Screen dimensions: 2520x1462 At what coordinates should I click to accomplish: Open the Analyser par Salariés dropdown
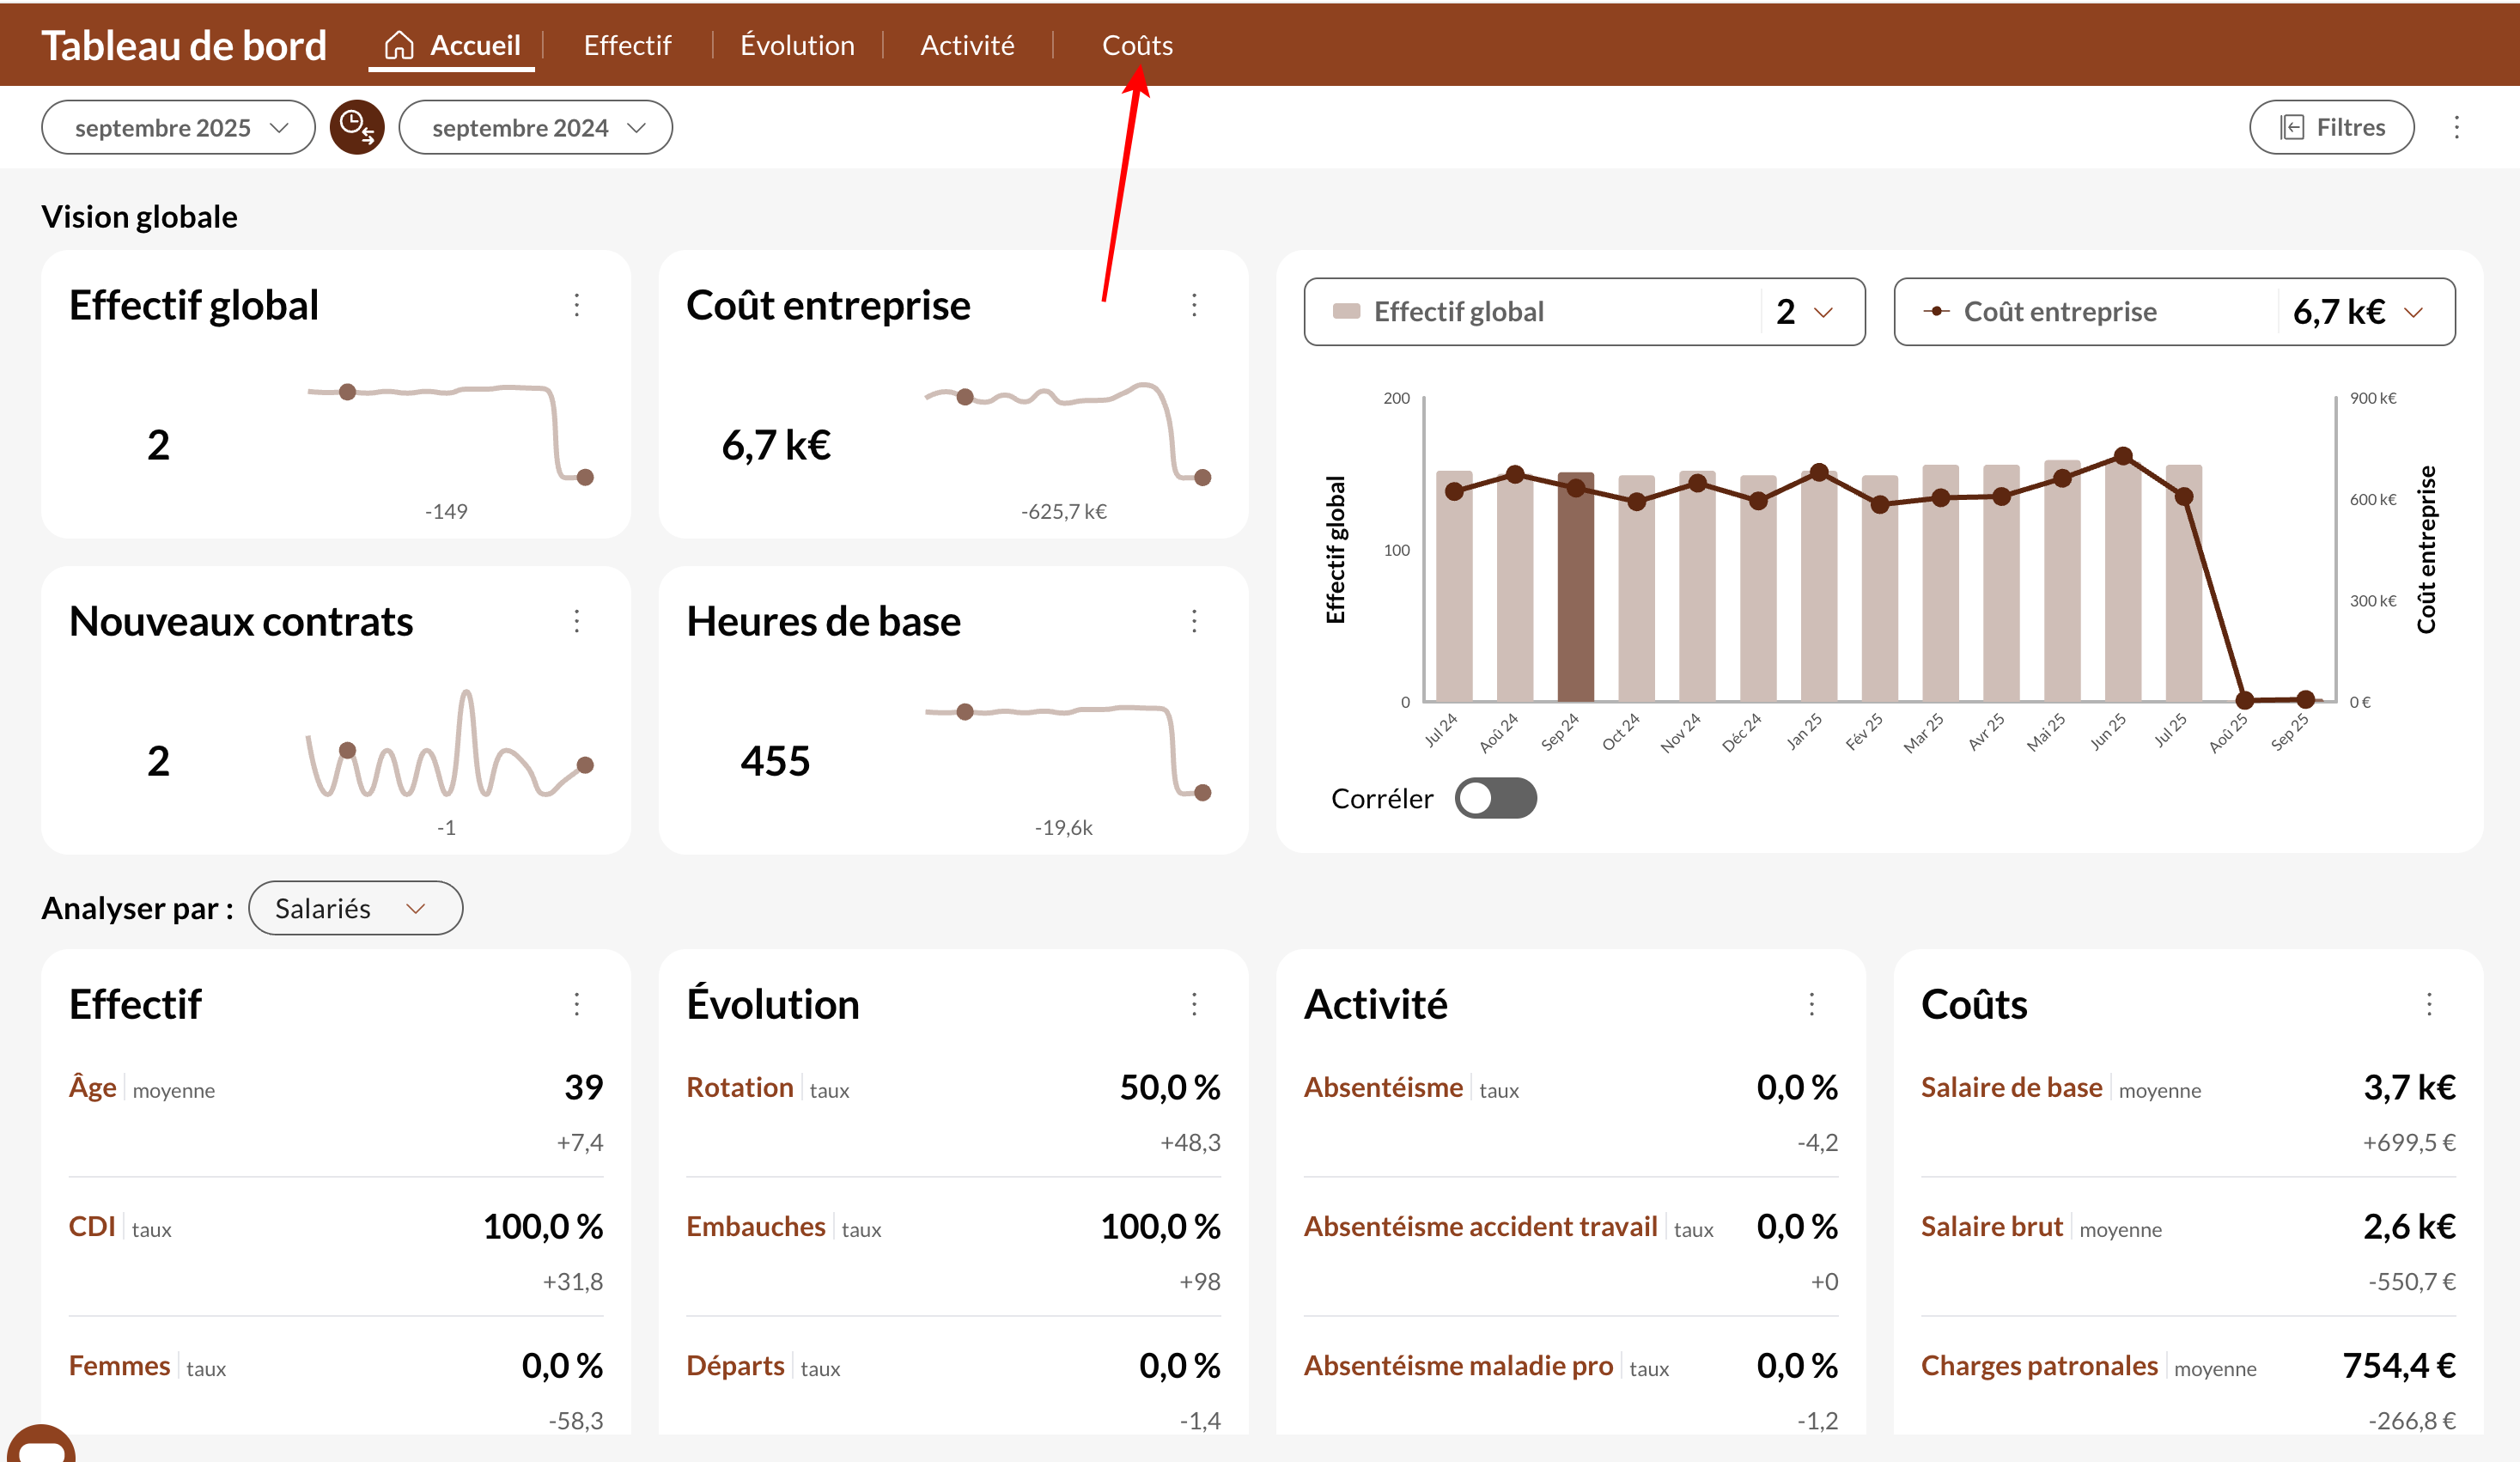(x=355, y=908)
